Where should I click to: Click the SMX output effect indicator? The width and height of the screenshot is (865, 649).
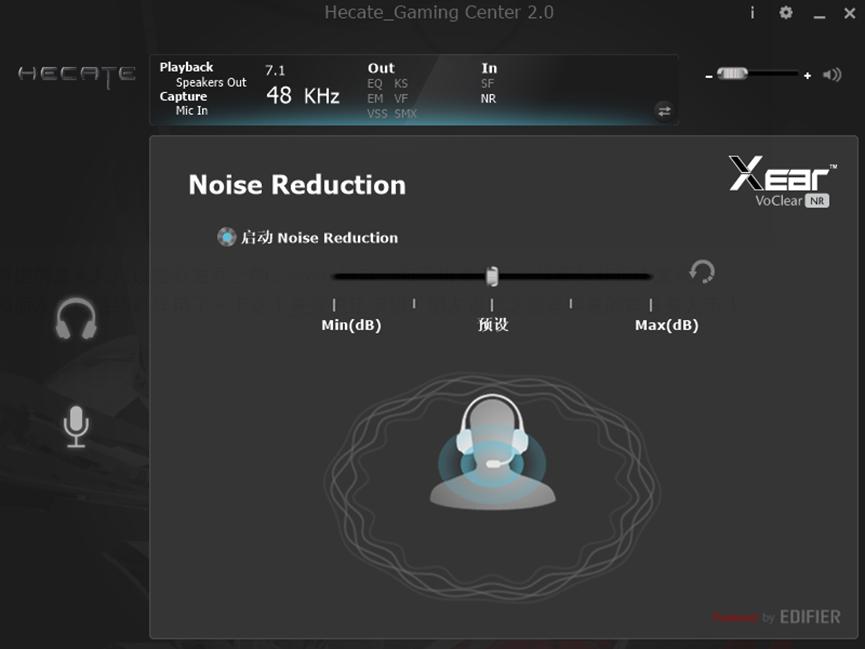(405, 114)
